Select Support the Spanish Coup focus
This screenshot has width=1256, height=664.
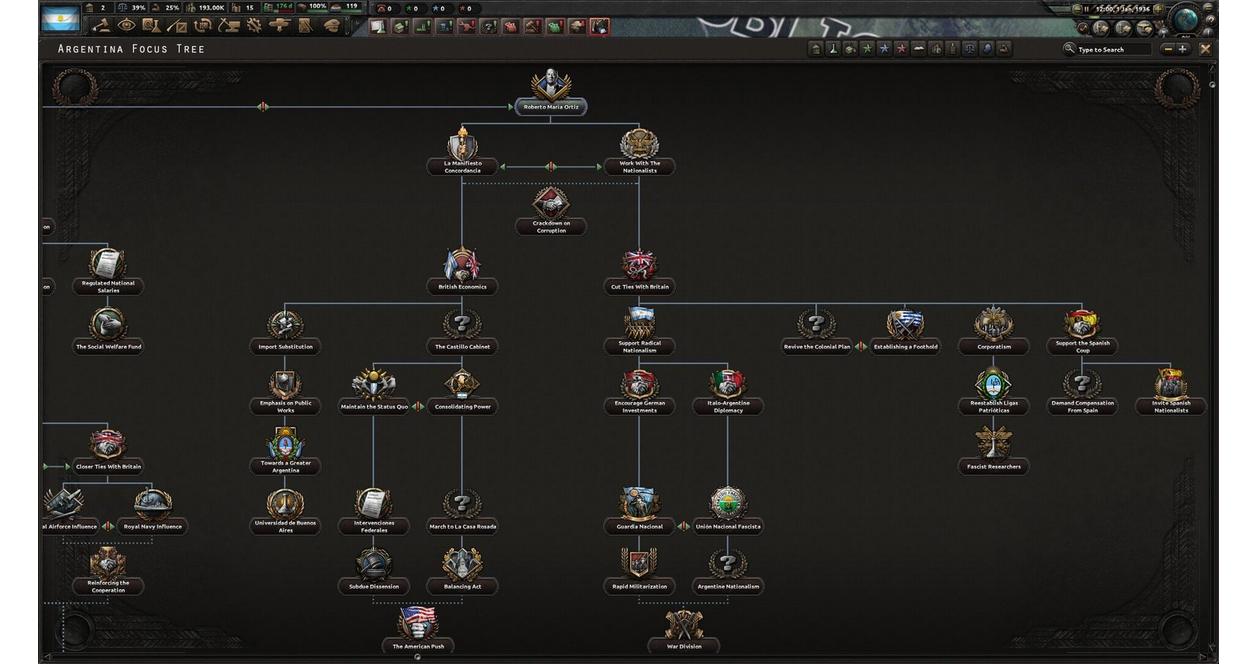click(x=1082, y=332)
